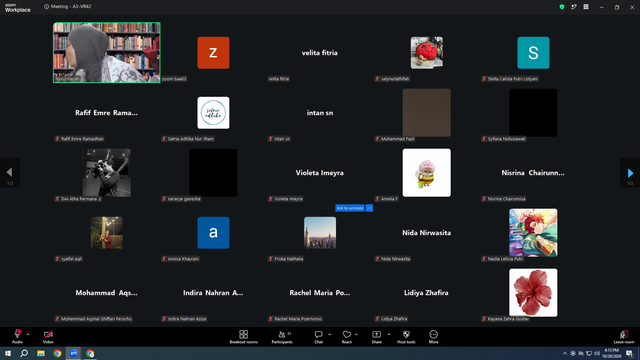This screenshot has width=640, height=360.
Task: Click the React heart icon
Action: (347, 335)
